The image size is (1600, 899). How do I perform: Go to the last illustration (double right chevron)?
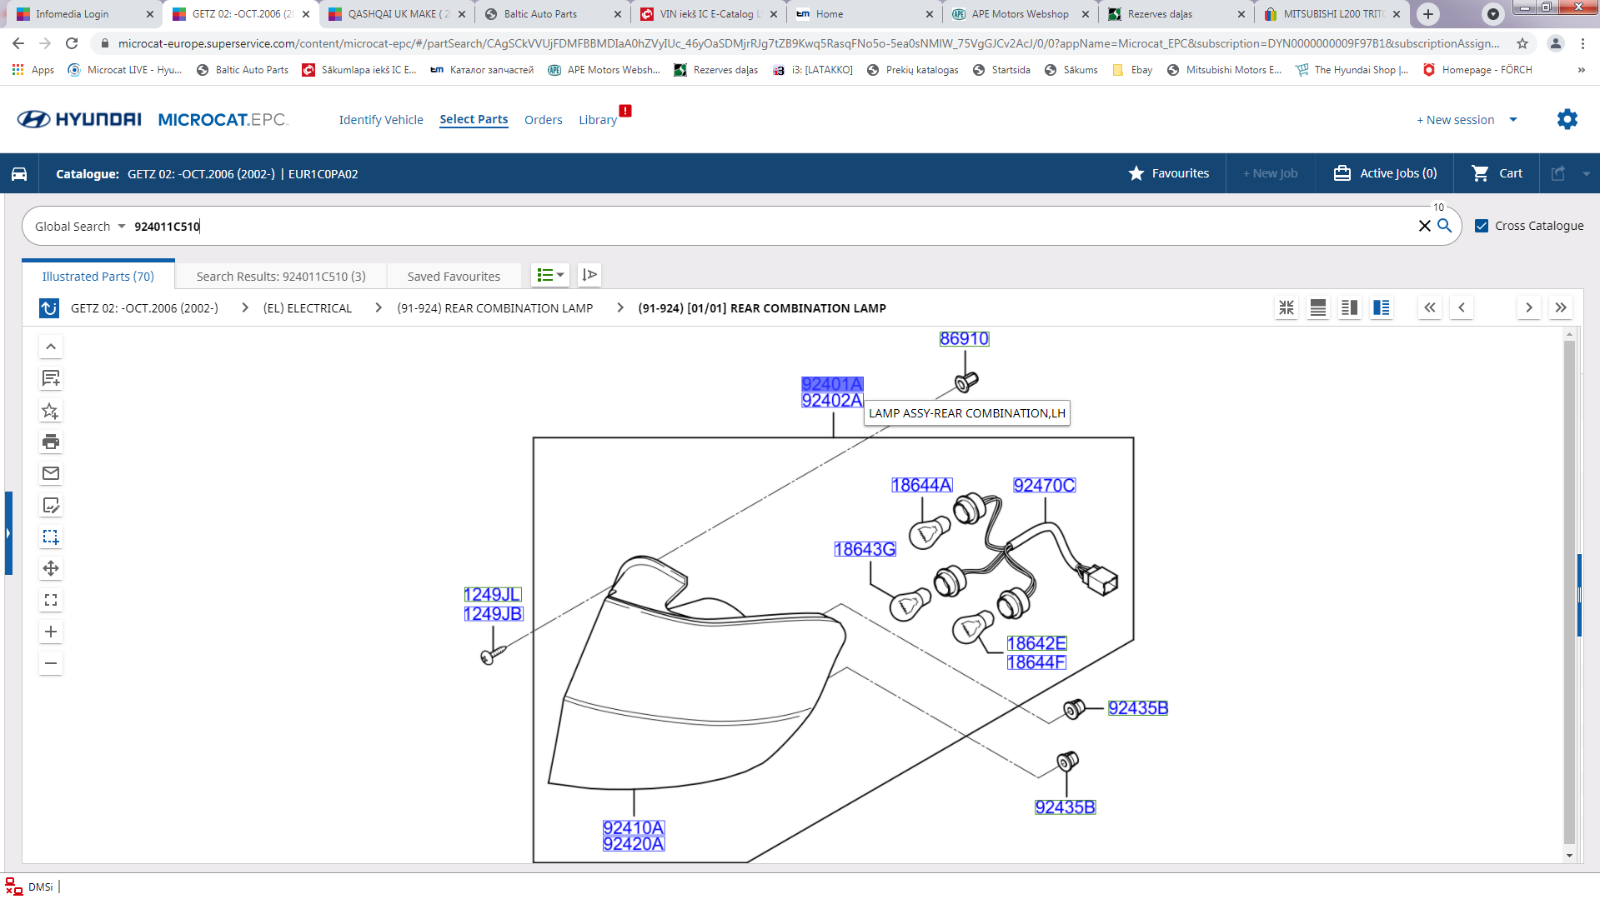point(1560,308)
